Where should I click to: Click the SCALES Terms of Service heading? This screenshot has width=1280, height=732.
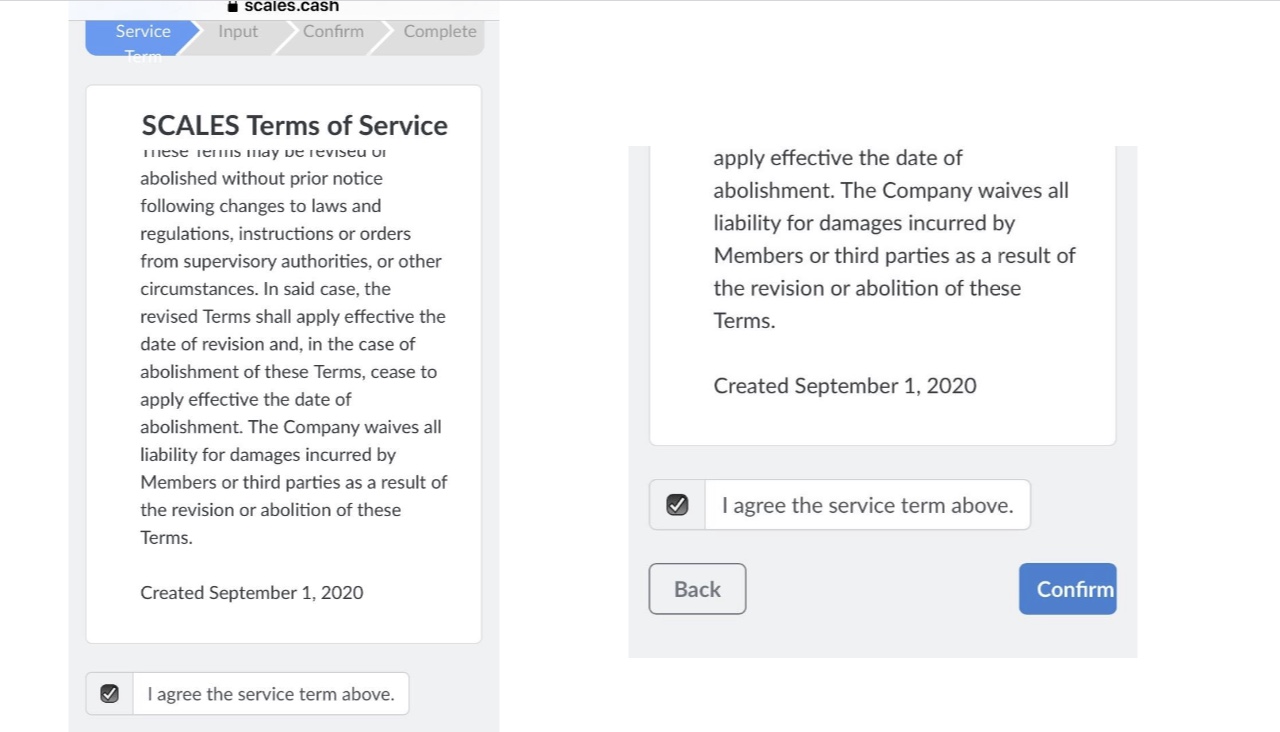[x=295, y=125]
